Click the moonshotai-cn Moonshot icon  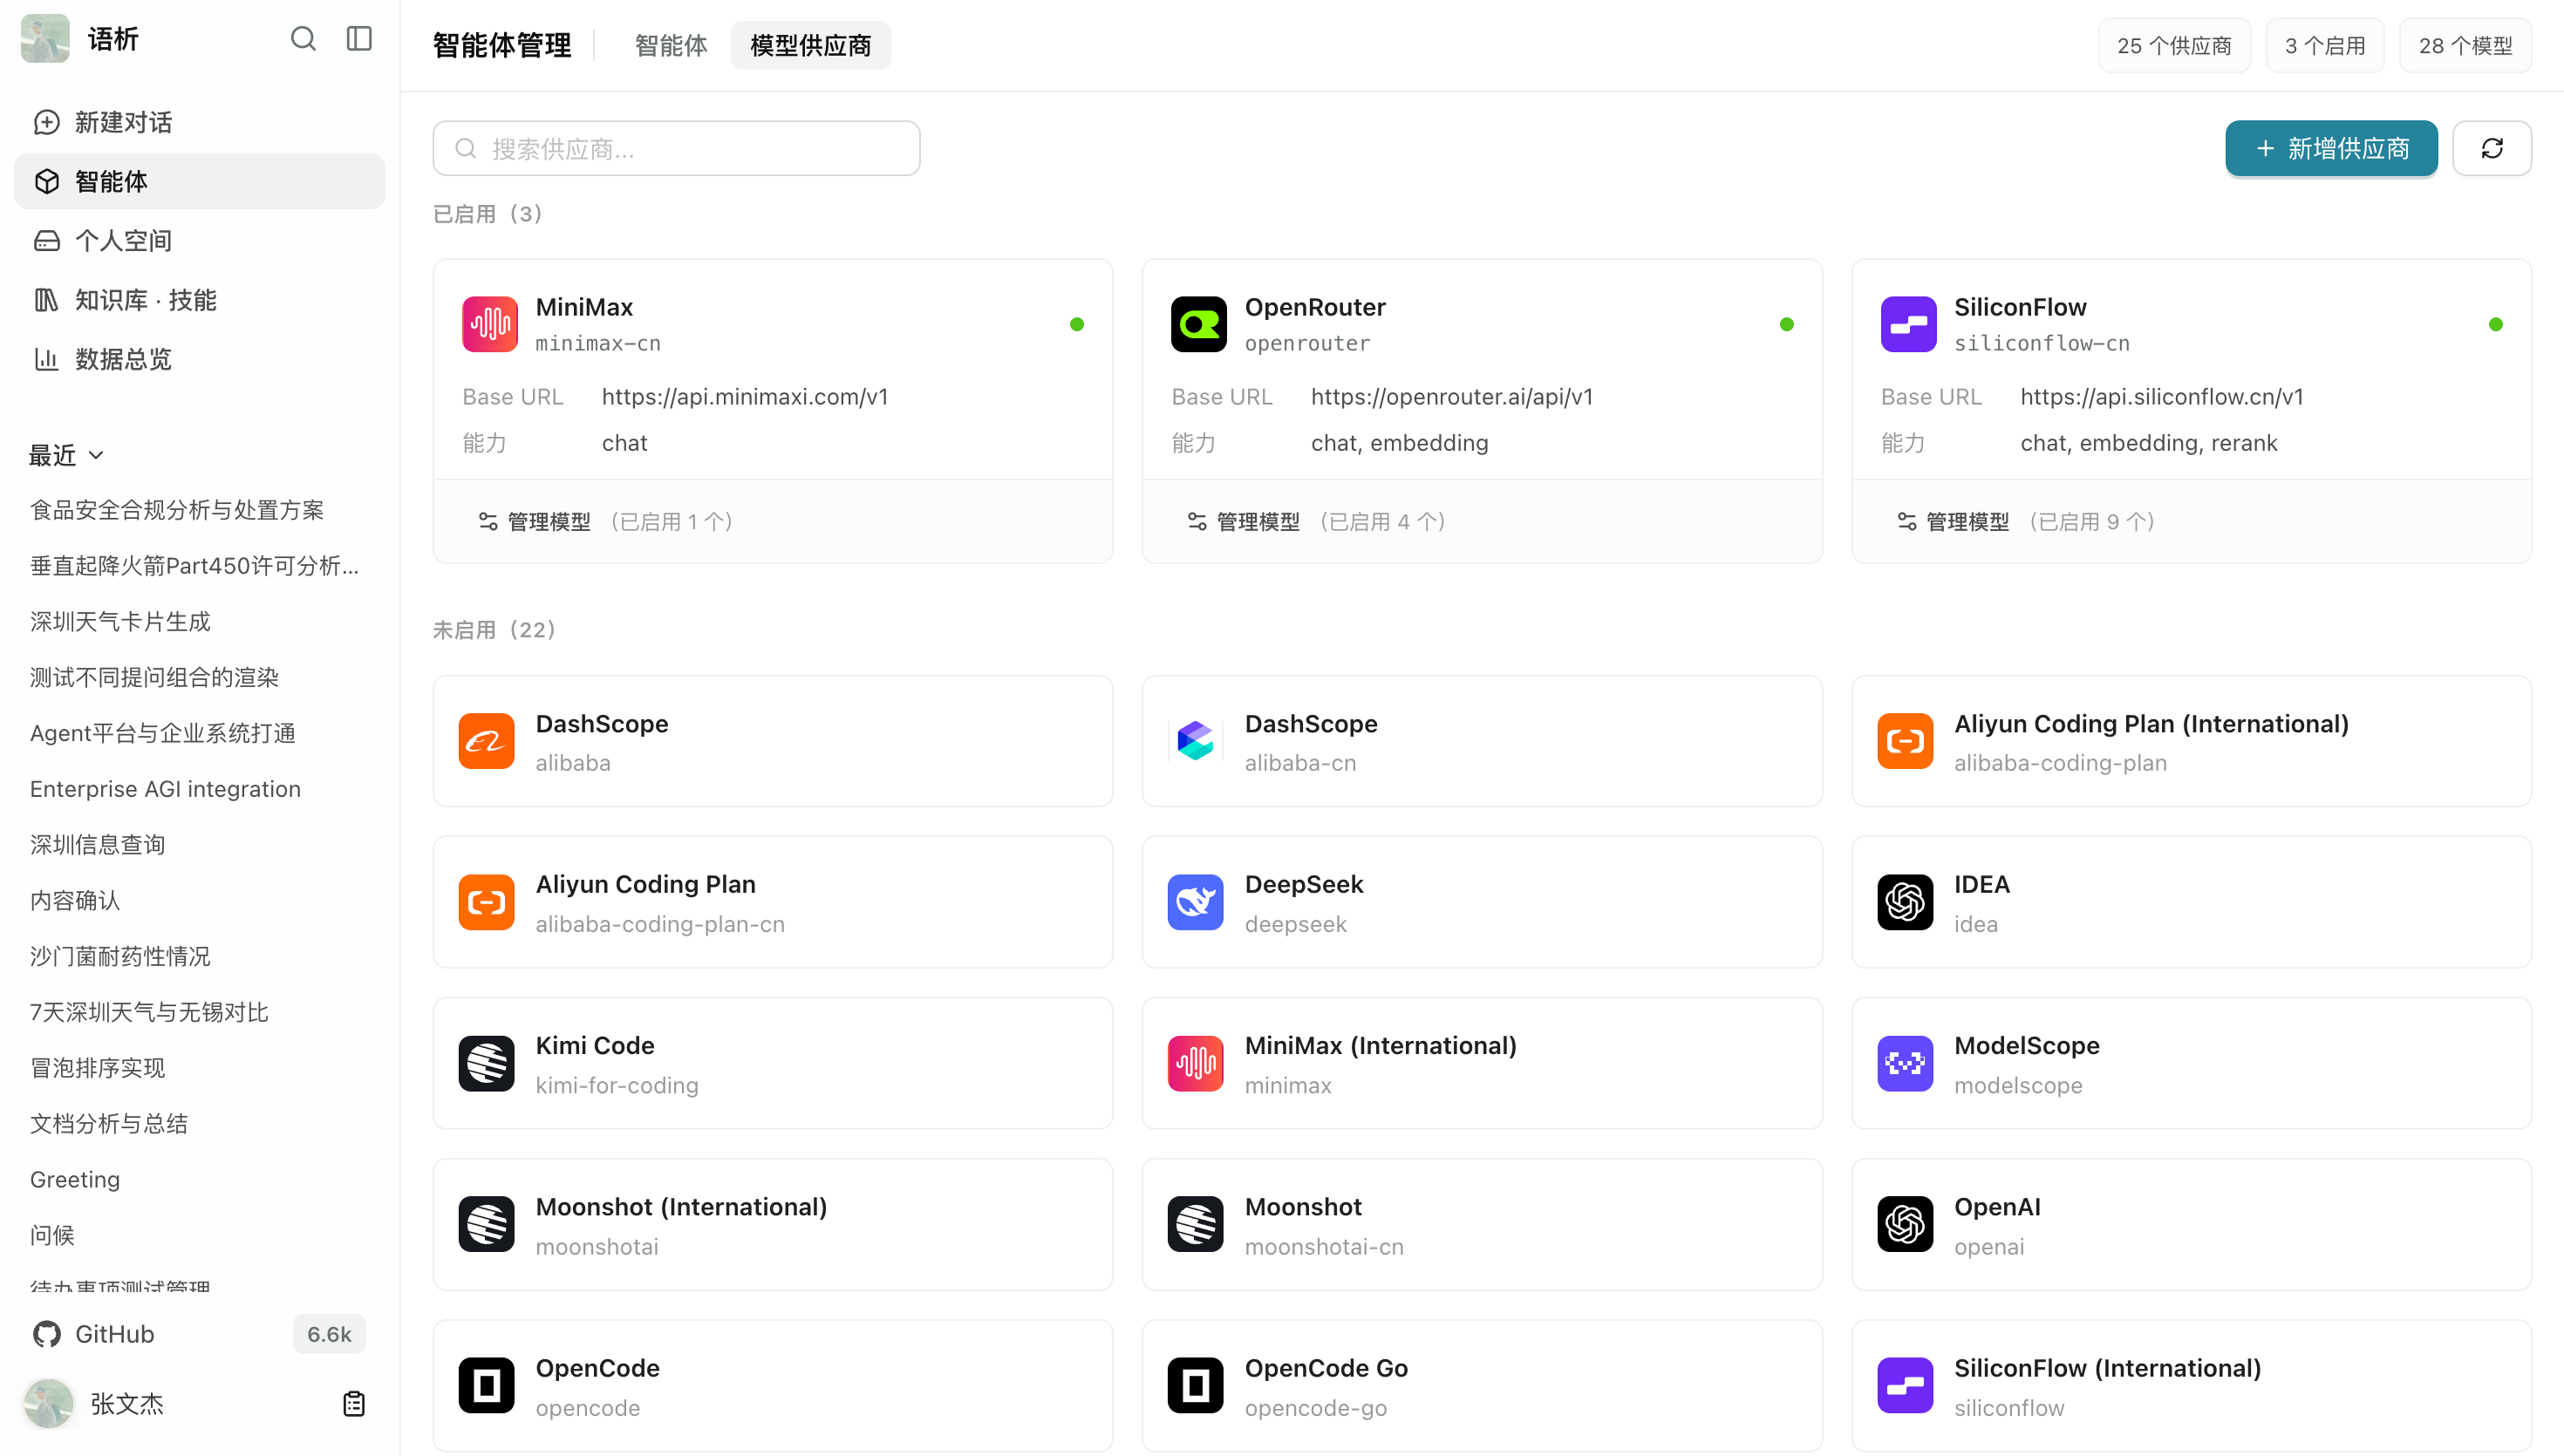click(x=1195, y=1224)
